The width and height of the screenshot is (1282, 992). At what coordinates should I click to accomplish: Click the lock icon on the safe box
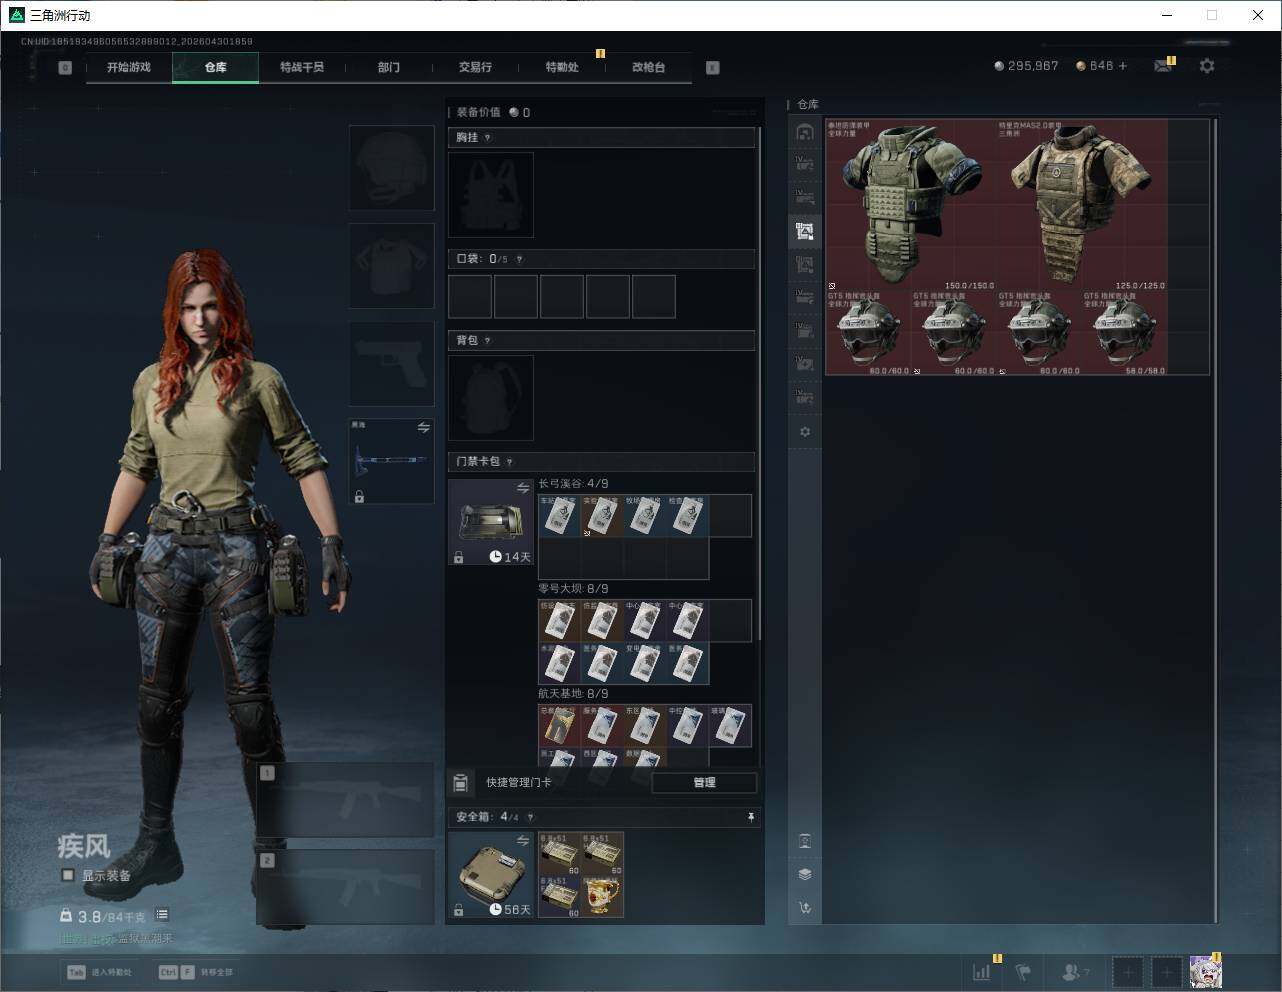458,910
